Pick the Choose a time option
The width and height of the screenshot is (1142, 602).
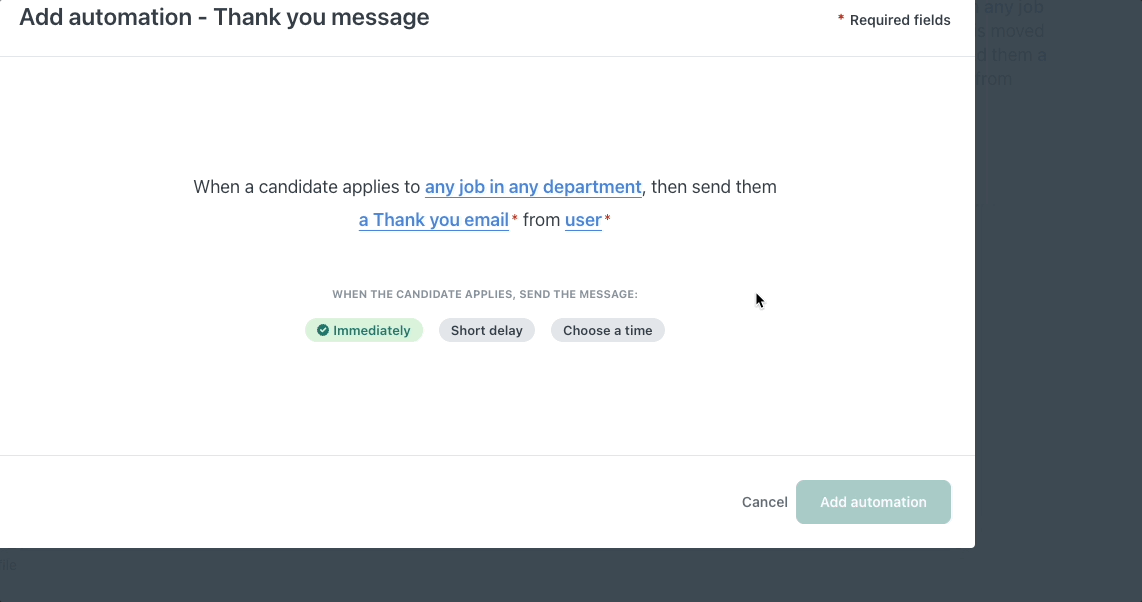click(x=607, y=330)
